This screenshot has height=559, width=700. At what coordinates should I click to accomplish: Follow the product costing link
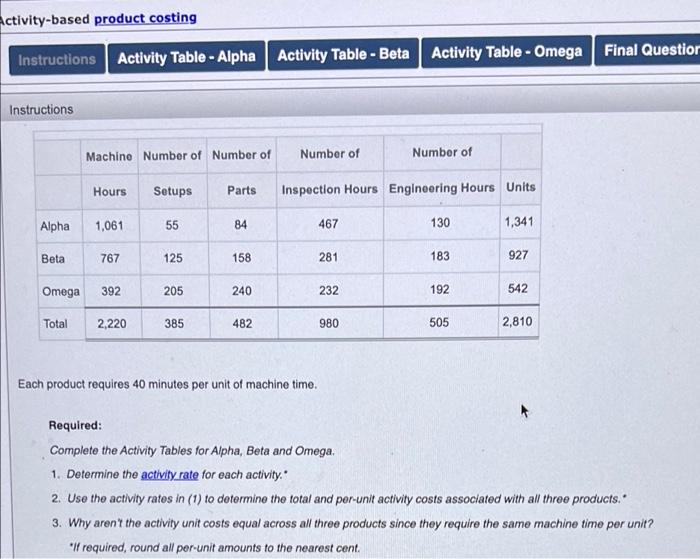point(146,18)
